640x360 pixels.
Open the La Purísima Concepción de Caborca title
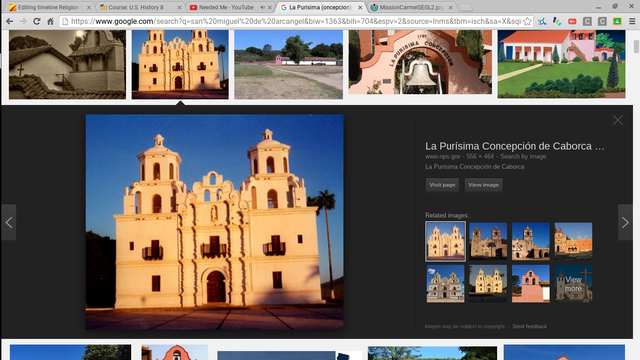[515, 146]
